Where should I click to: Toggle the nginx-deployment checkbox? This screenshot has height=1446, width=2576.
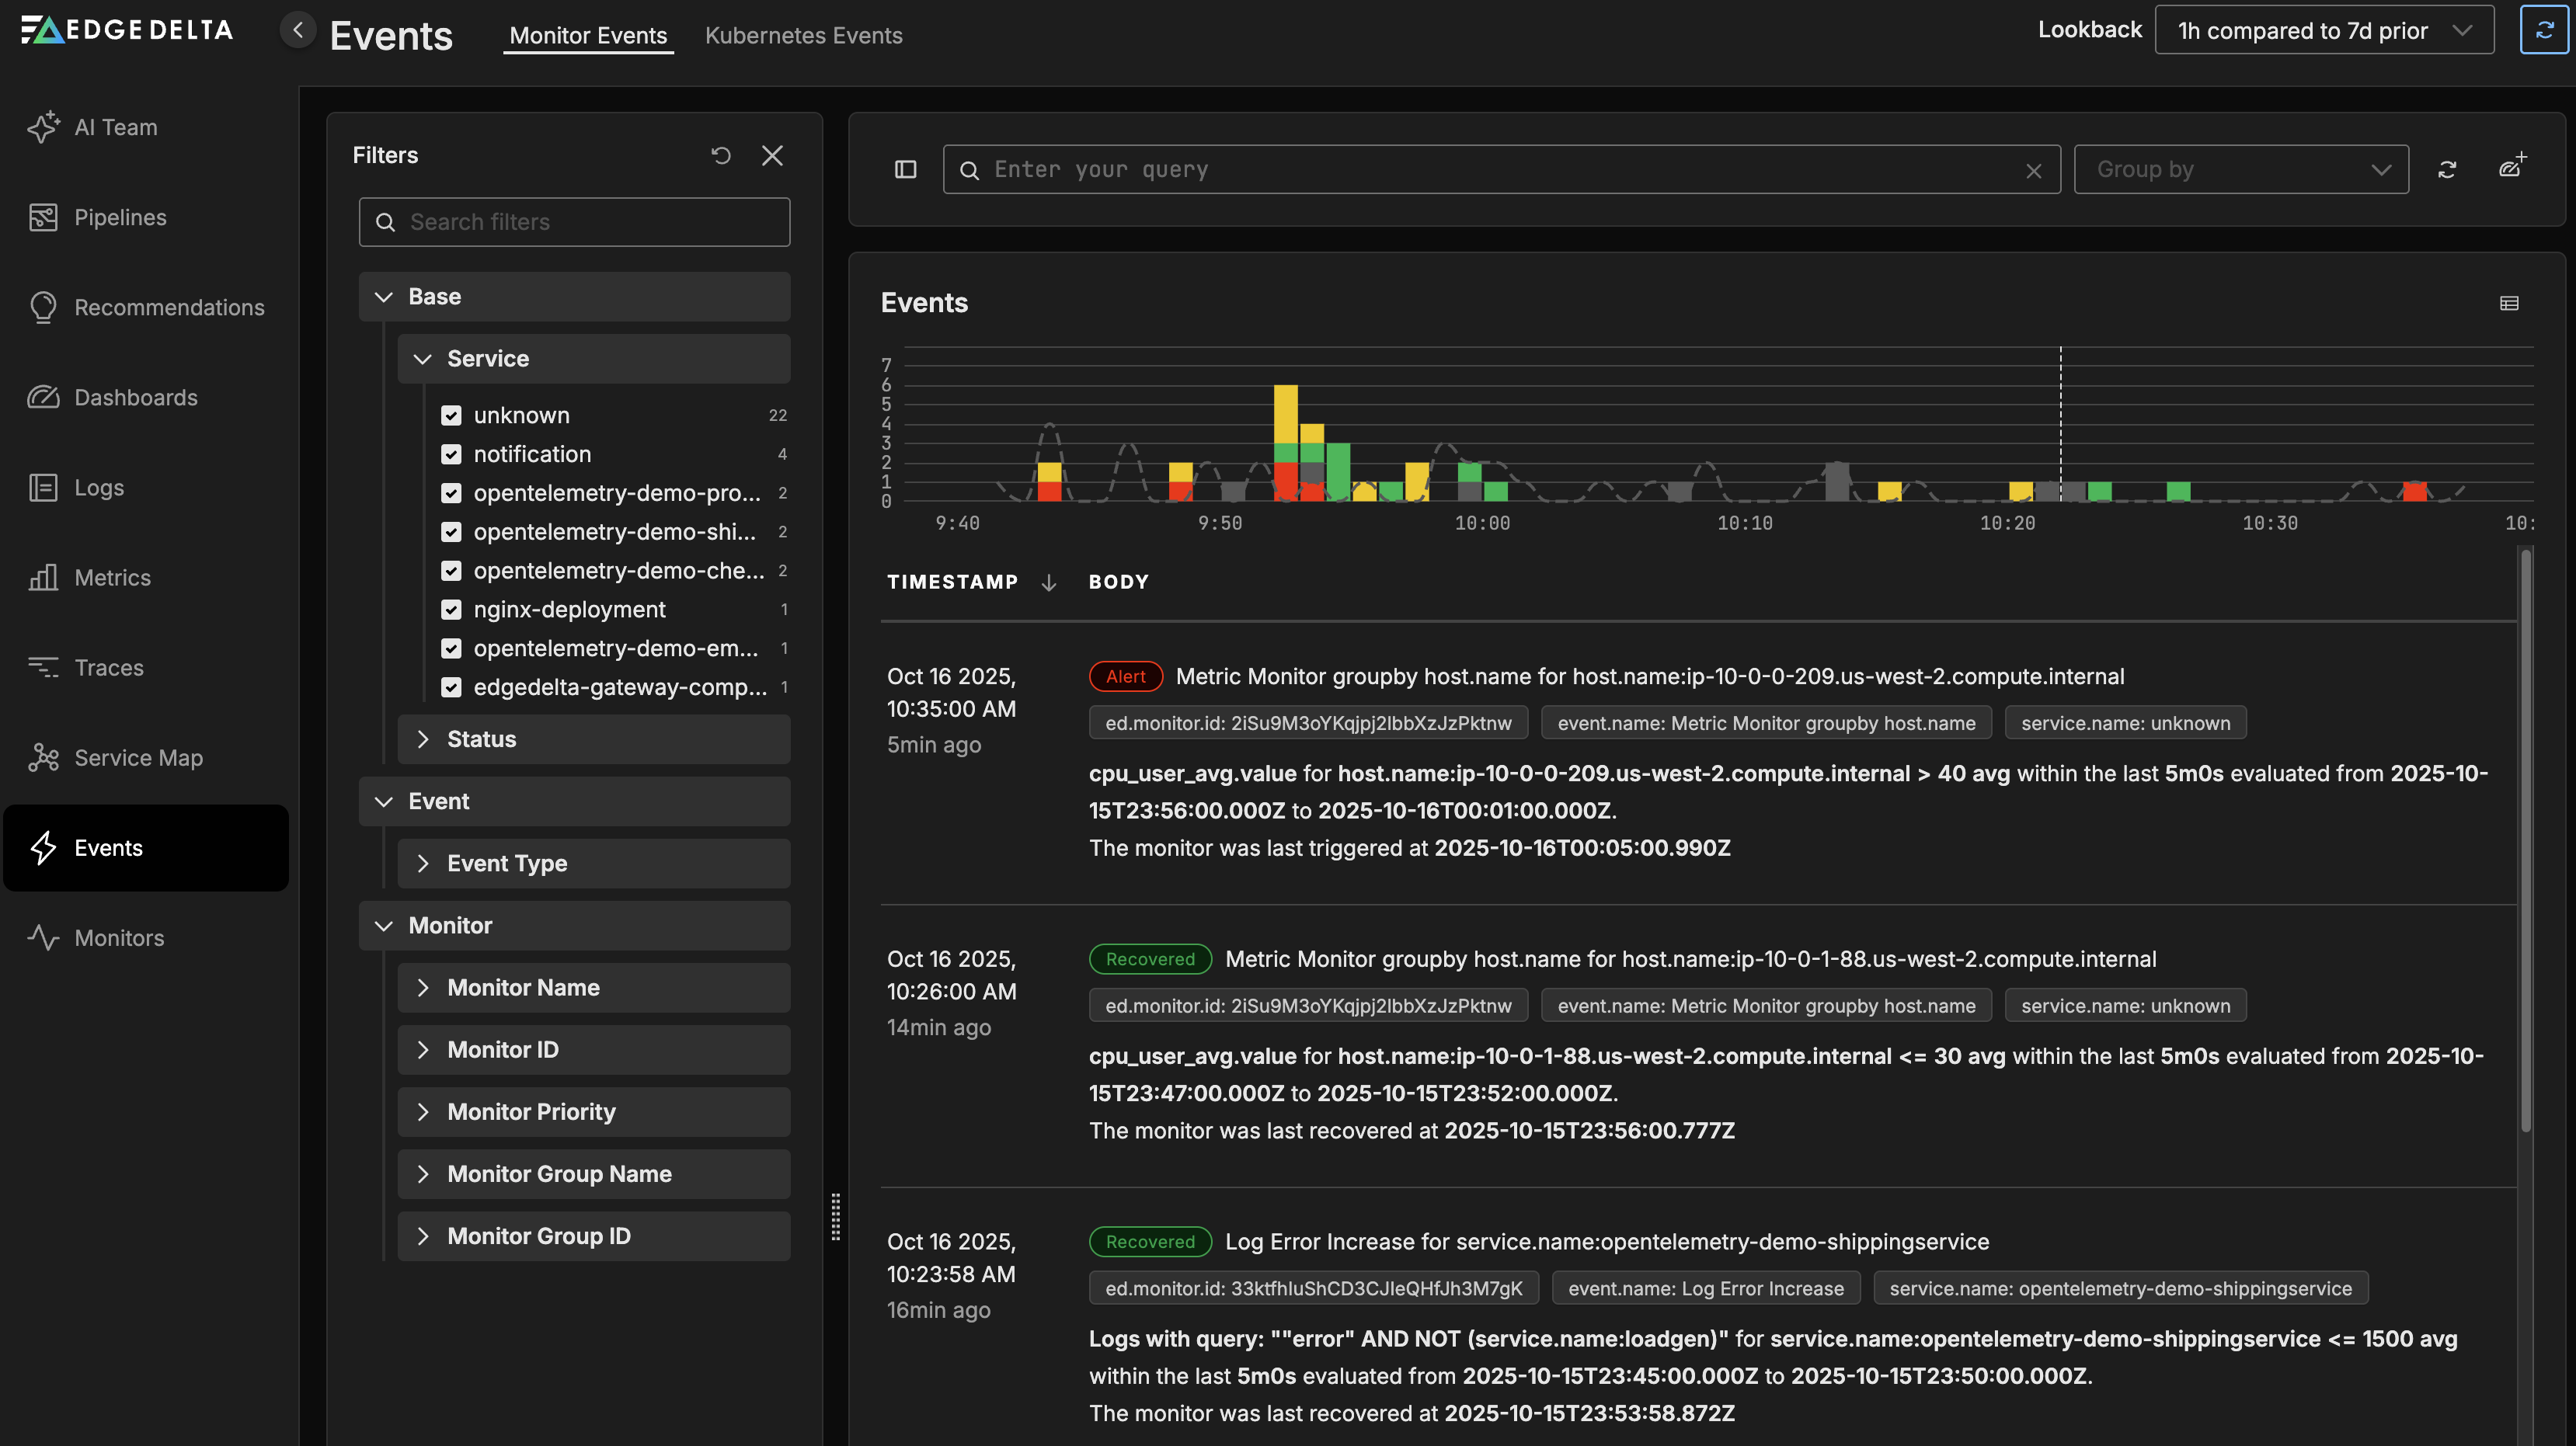point(452,609)
